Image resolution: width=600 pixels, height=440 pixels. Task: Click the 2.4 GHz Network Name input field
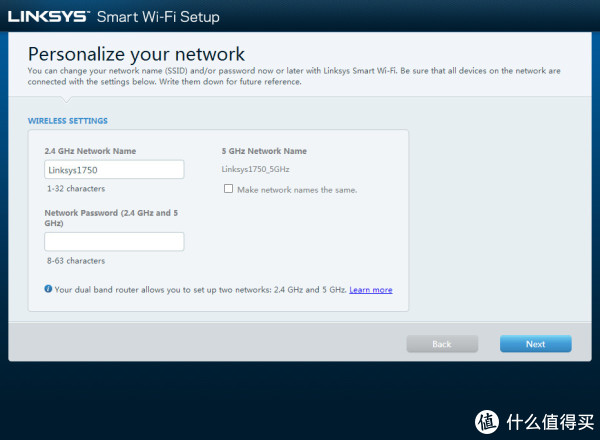click(114, 169)
